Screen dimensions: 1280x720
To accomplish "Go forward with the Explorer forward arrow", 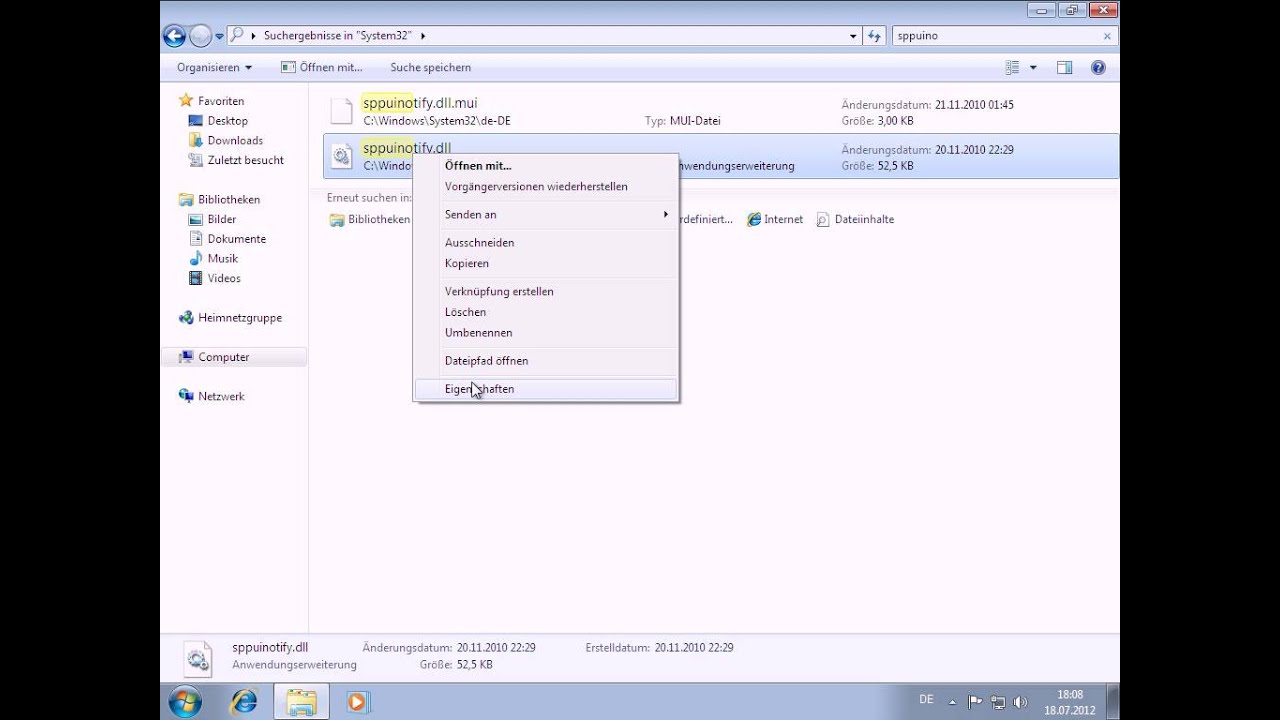I will pyautogui.click(x=200, y=36).
